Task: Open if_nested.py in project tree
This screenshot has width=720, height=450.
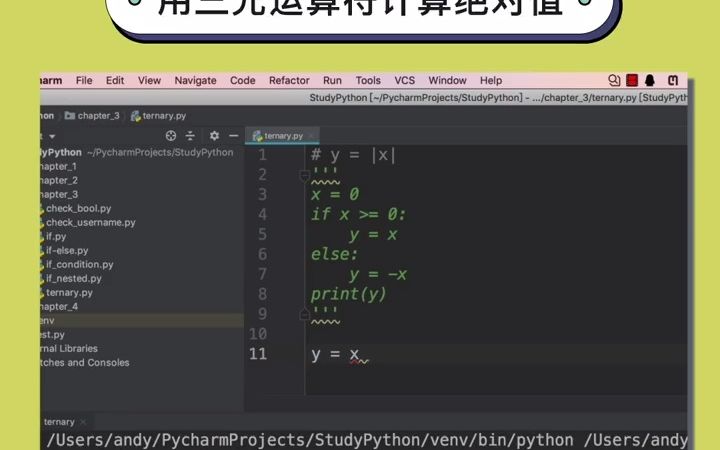Action: point(73,278)
